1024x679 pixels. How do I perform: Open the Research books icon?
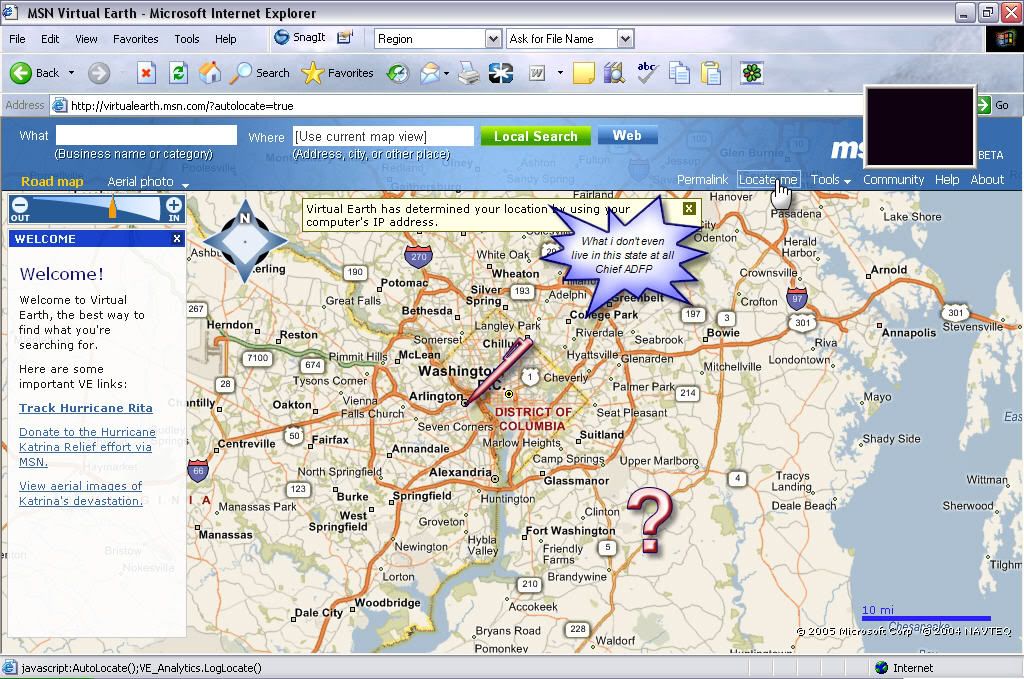point(614,73)
